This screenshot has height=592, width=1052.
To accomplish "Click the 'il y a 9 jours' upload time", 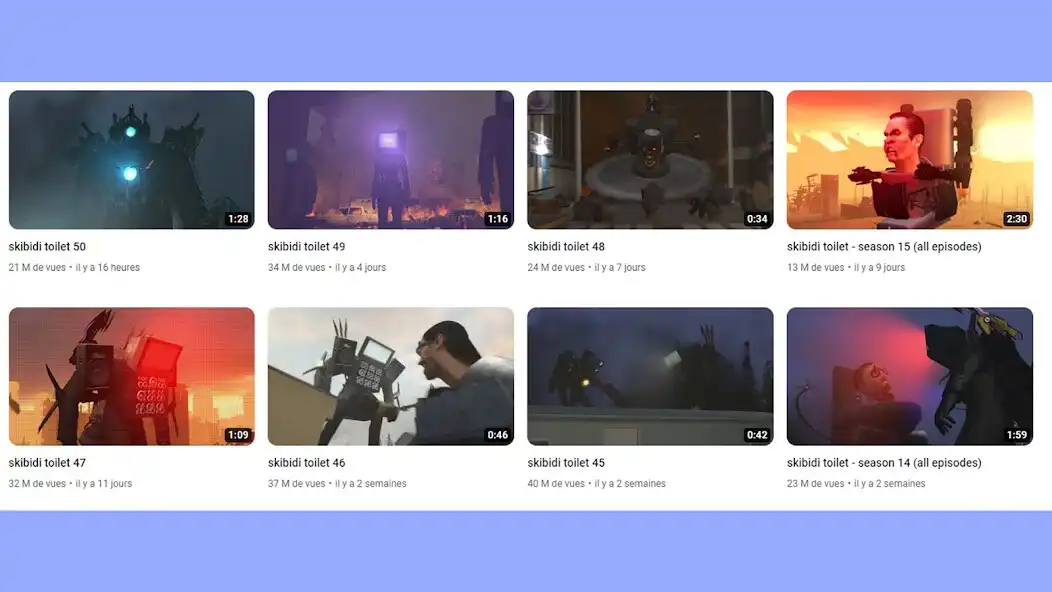I will (880, 267).
